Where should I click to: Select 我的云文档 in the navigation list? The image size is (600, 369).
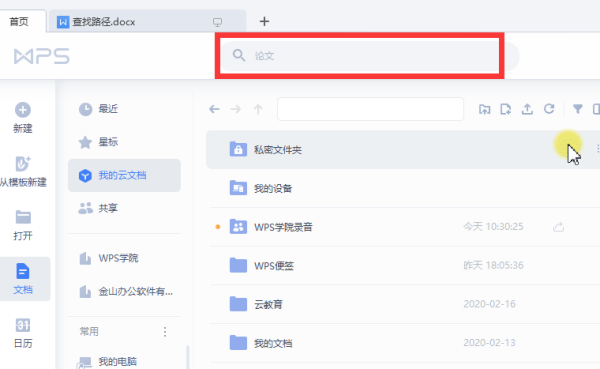click(124, 175)
